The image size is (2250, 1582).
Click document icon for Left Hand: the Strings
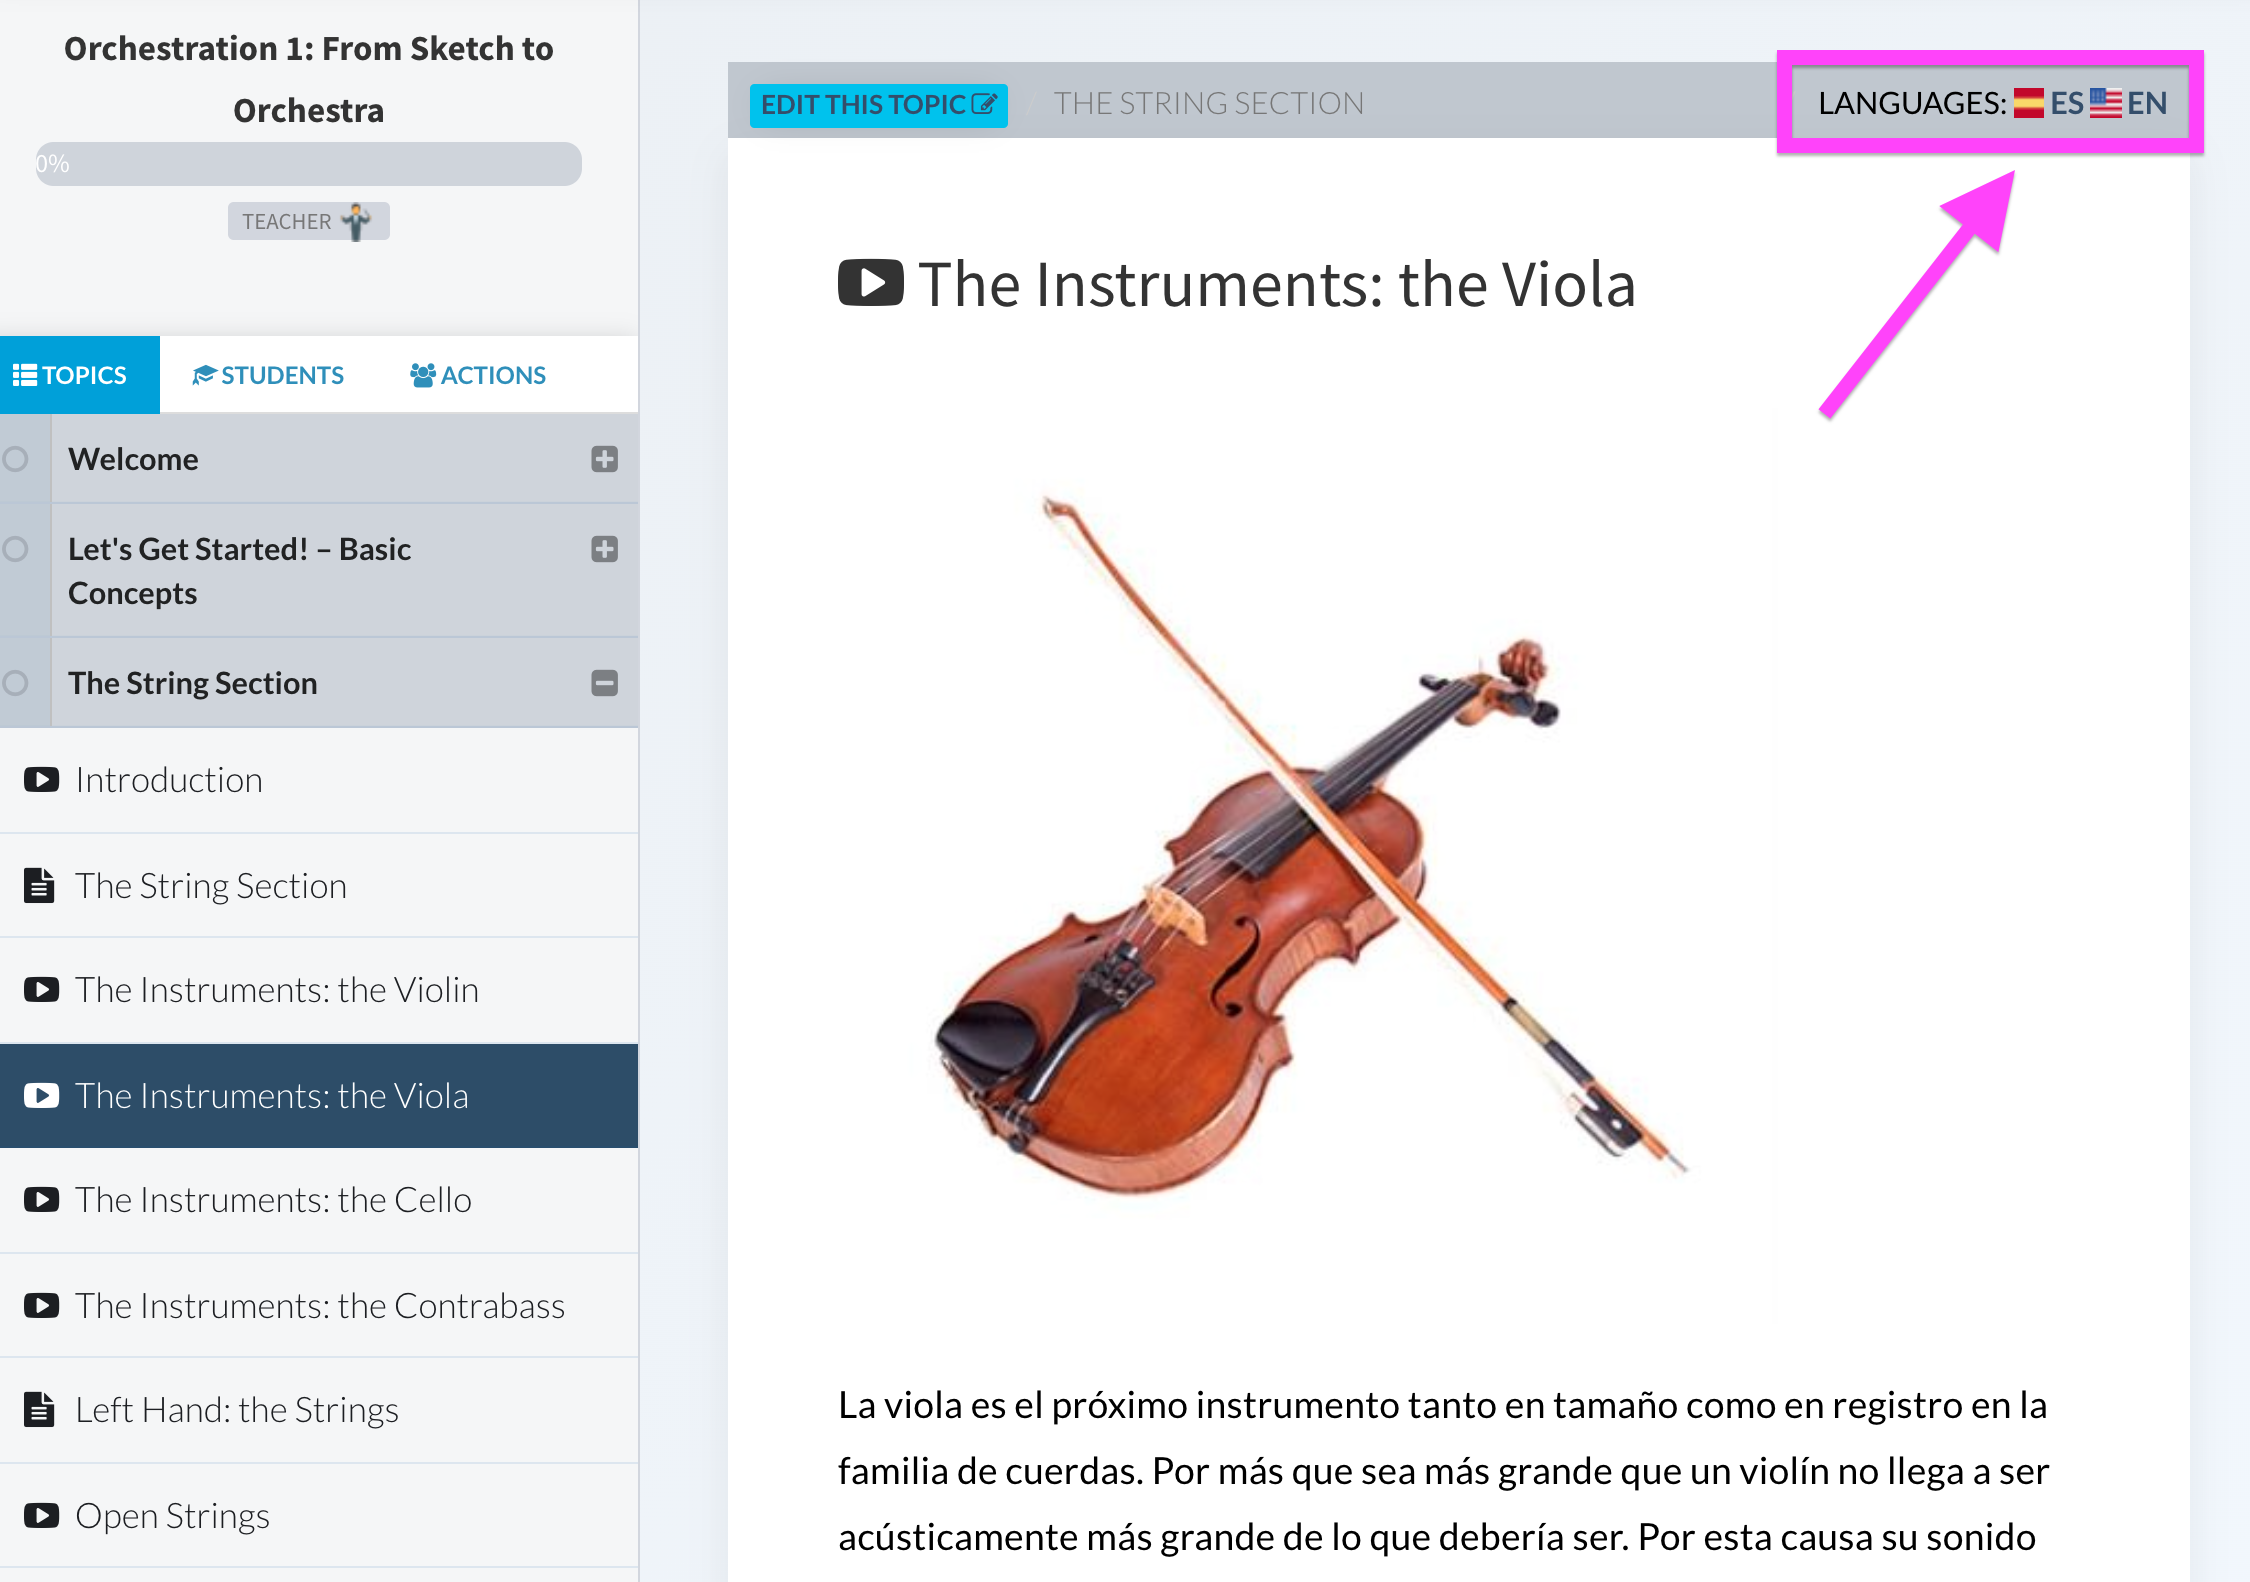[39, 1410]
